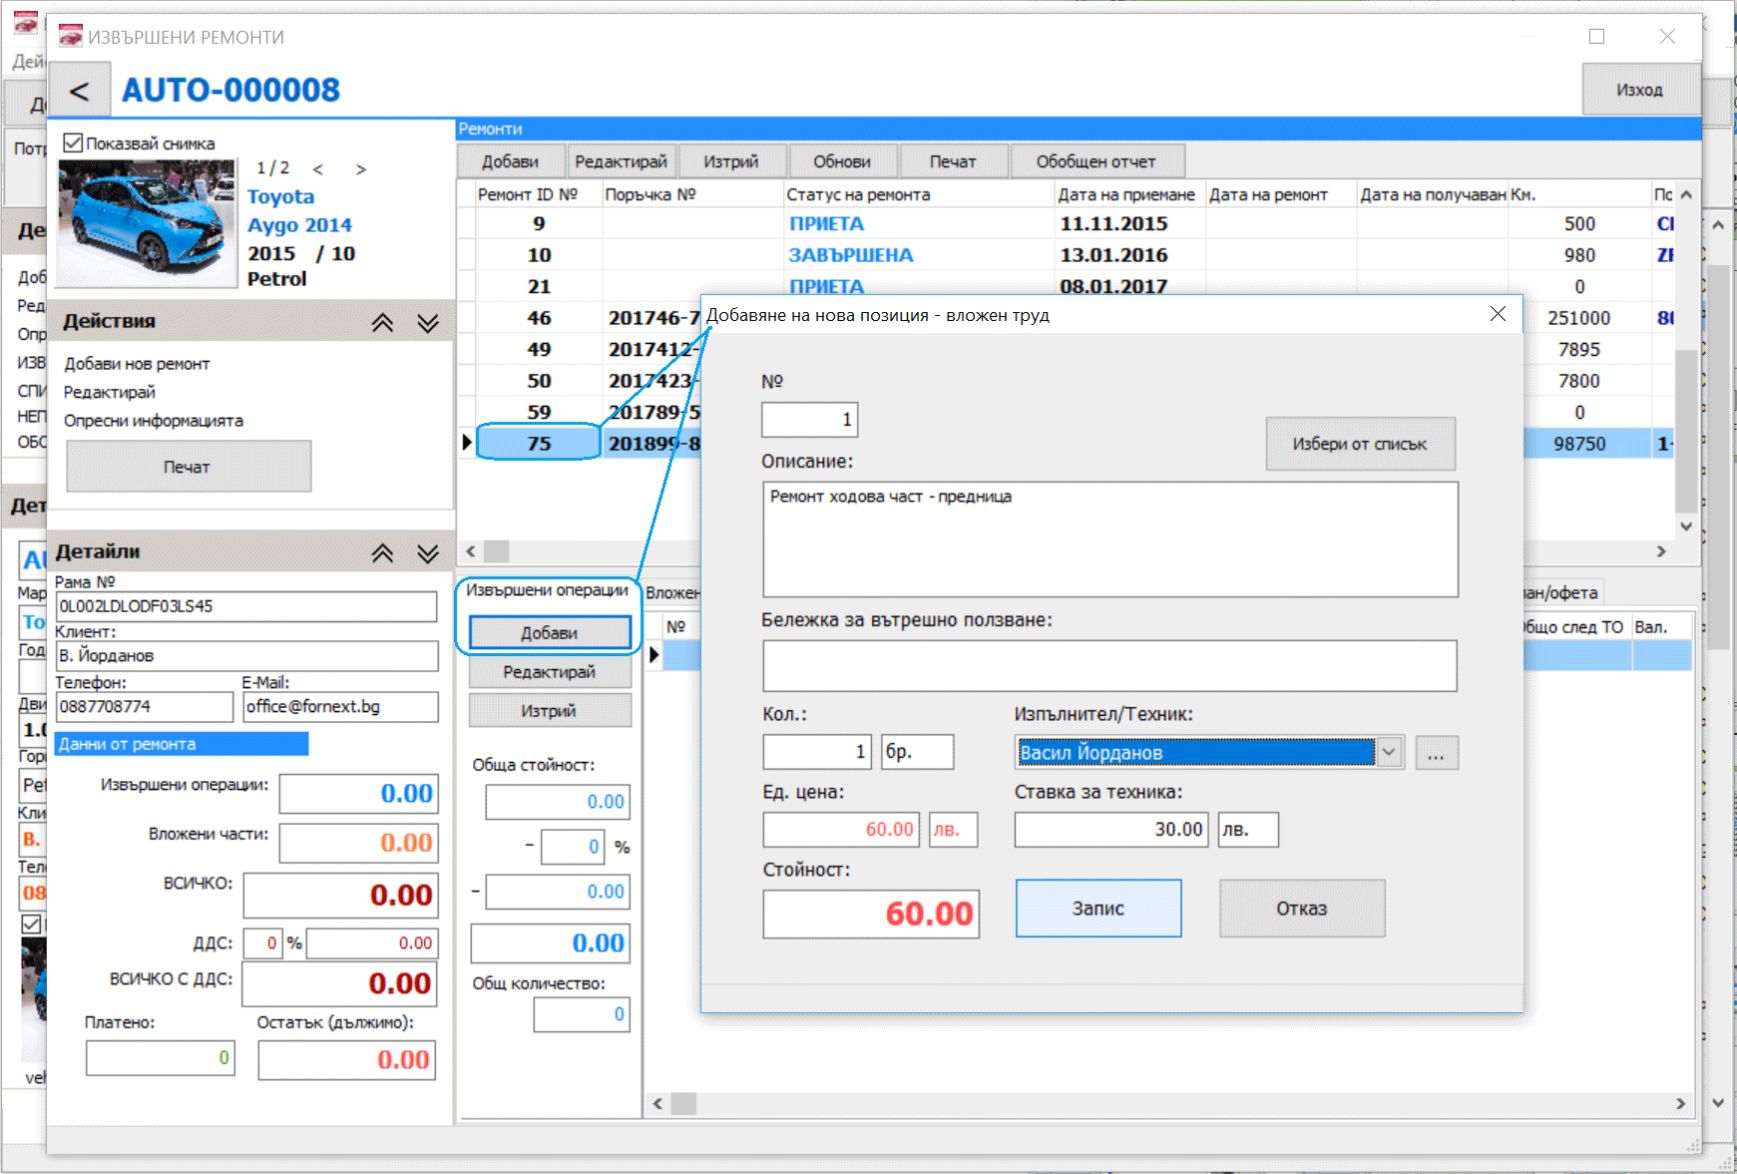This screenshot has width=1737, height=1174.
Task: Show previous car photo with left arrow
Action: click(x=318, y=169)
